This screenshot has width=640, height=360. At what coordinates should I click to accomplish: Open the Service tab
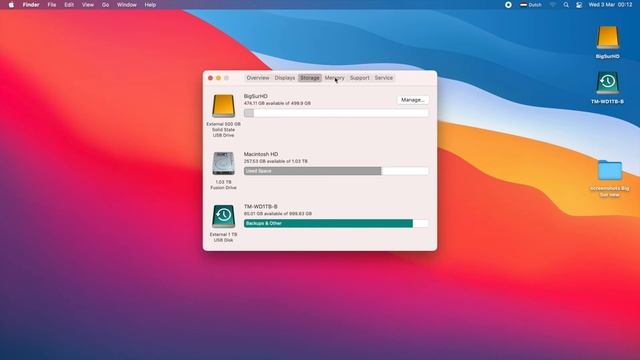click(x=384, y=78)
